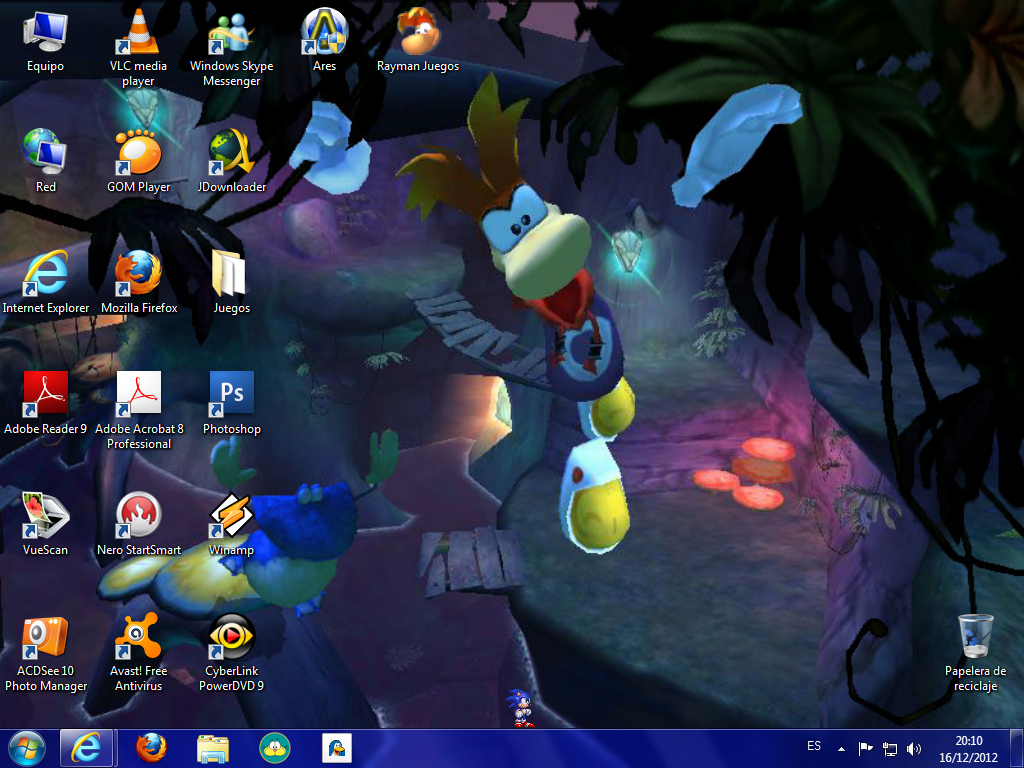Screen dimensions: 1024x768
Task: Open Action Center flag icon
Action: point(865,749)
